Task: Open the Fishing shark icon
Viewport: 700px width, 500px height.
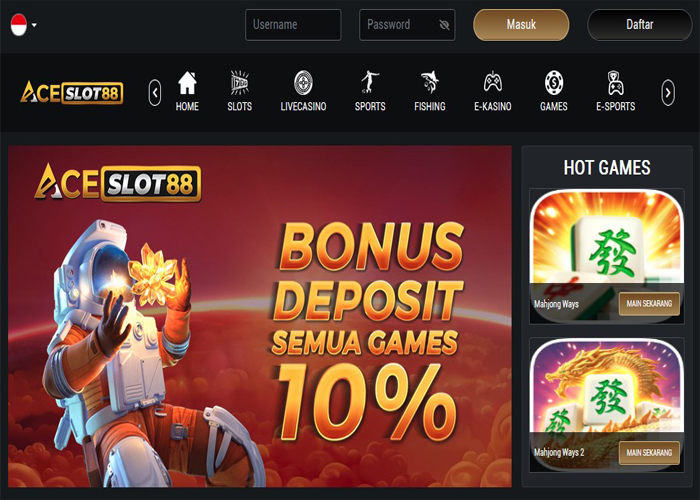Action: coord(429,82)
